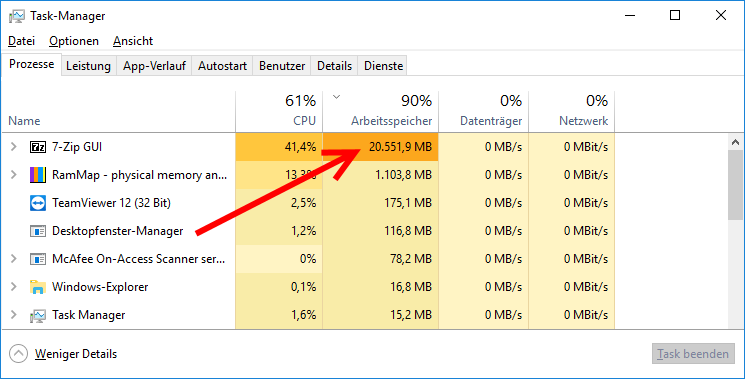
Task: Expand the Windows-Explorer process group
Action: 14,287
